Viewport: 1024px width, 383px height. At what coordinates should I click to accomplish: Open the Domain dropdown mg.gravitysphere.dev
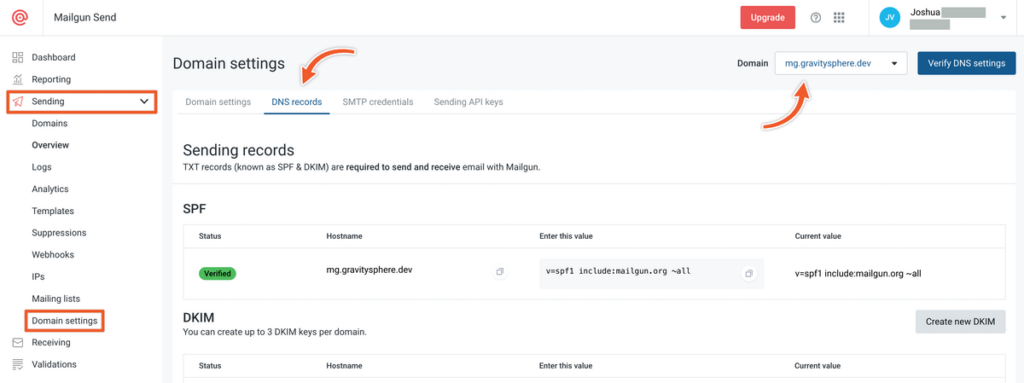pyautogui.click(x=840, y=63)
